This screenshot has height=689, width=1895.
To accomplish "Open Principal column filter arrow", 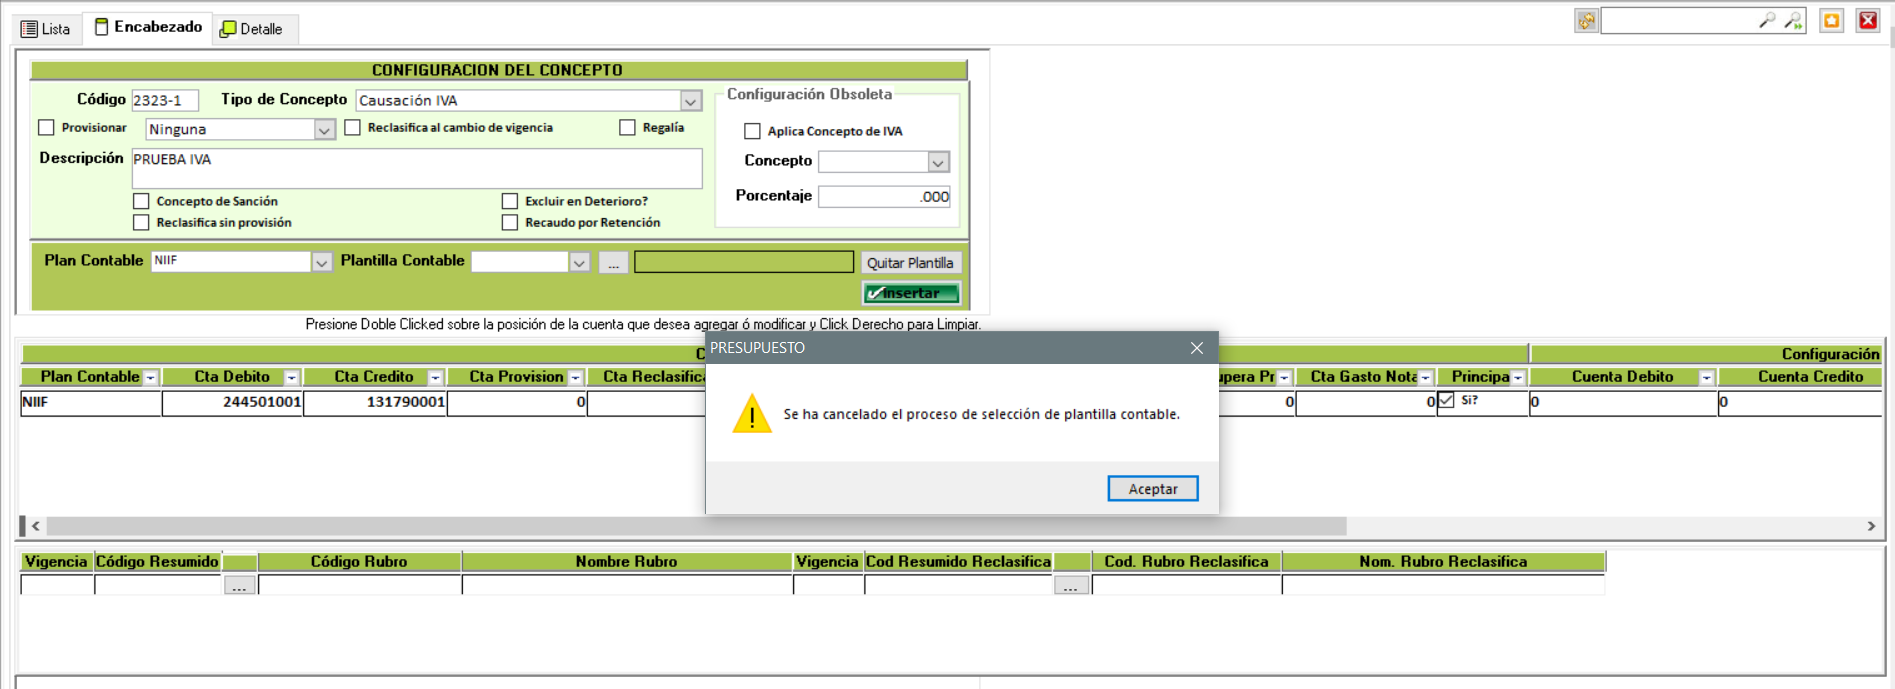I will coord(1518,378).
